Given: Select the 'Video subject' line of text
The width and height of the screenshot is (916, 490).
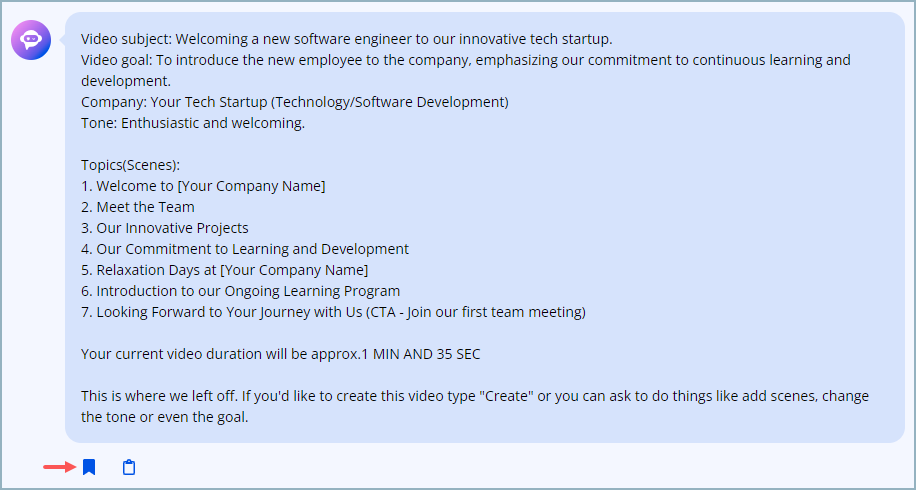Looking at the screenshot, I should [x=346, y=39].
